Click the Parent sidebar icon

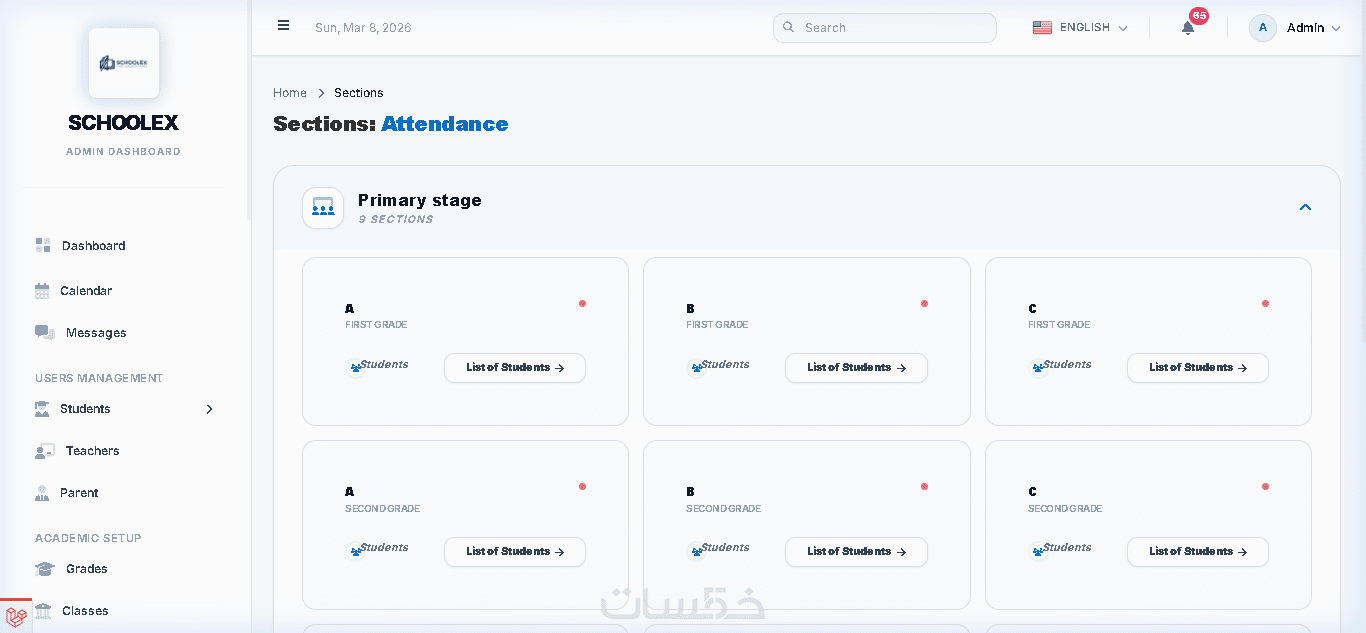42,493
